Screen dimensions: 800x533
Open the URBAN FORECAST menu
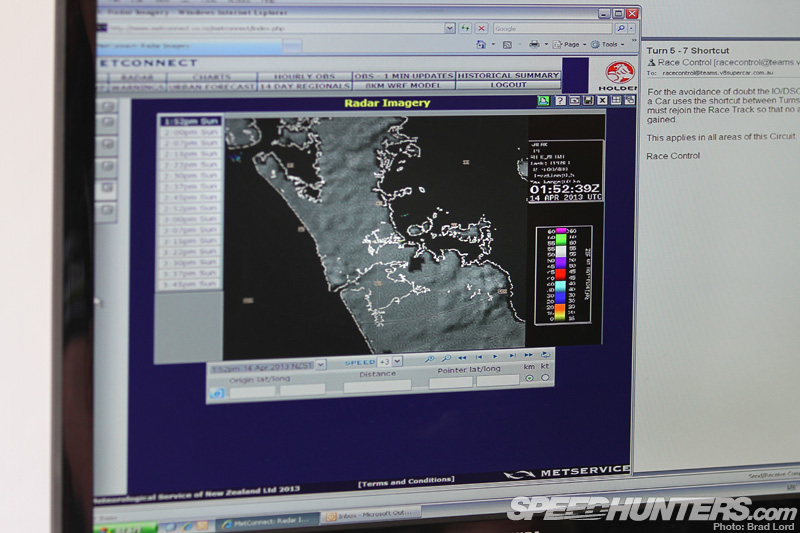pyautogui.click(x=212, y=87)
